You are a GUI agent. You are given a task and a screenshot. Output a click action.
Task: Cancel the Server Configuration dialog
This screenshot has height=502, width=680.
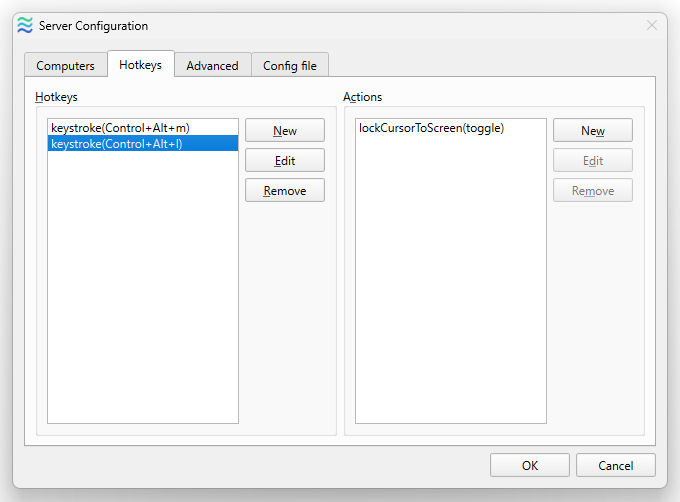pos(615,465)
